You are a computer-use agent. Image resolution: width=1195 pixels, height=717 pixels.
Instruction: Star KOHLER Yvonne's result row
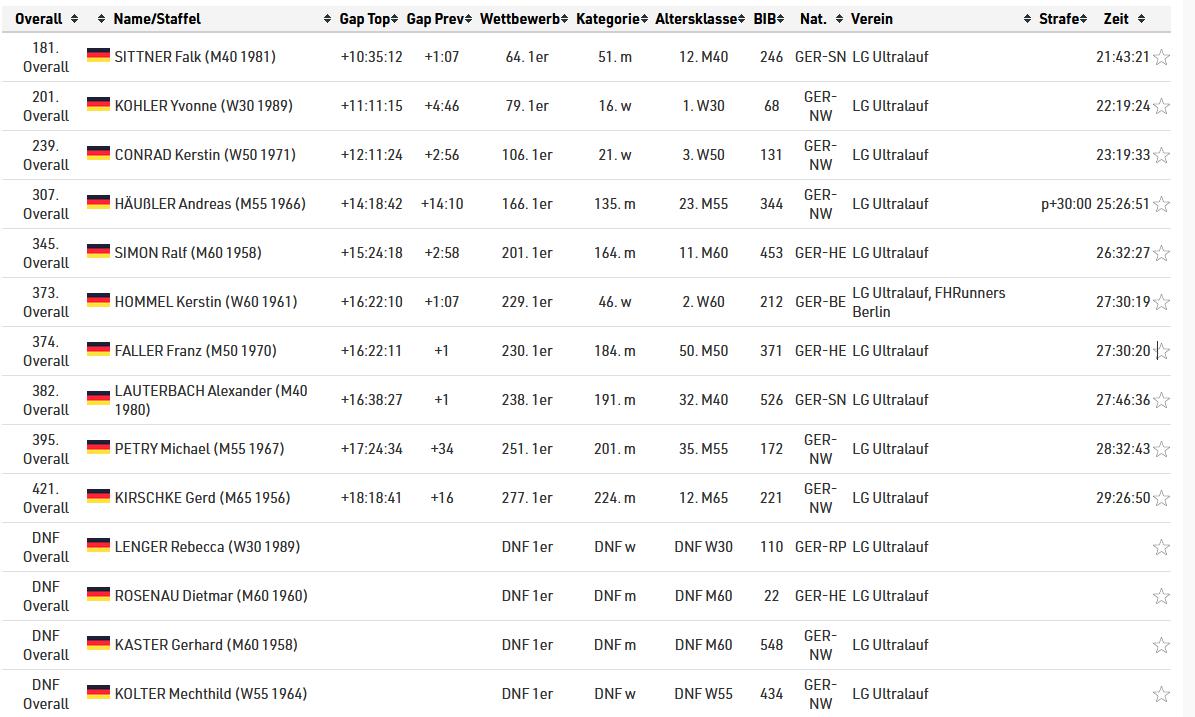click(x=1161, y=107)
